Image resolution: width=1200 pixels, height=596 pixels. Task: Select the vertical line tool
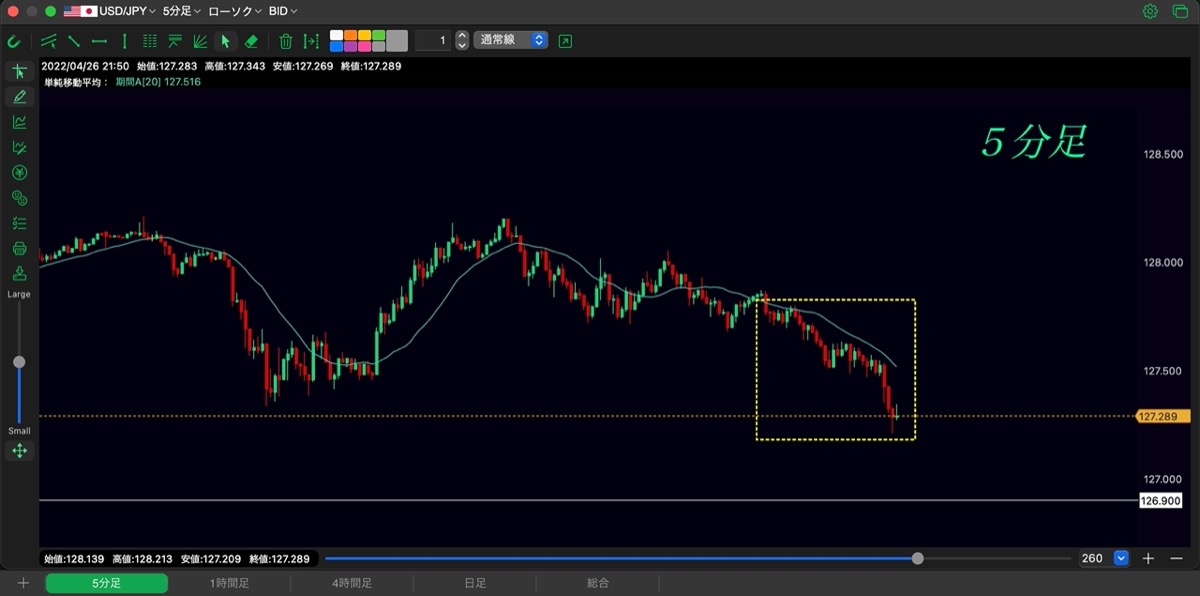click(x=124, y=41)
